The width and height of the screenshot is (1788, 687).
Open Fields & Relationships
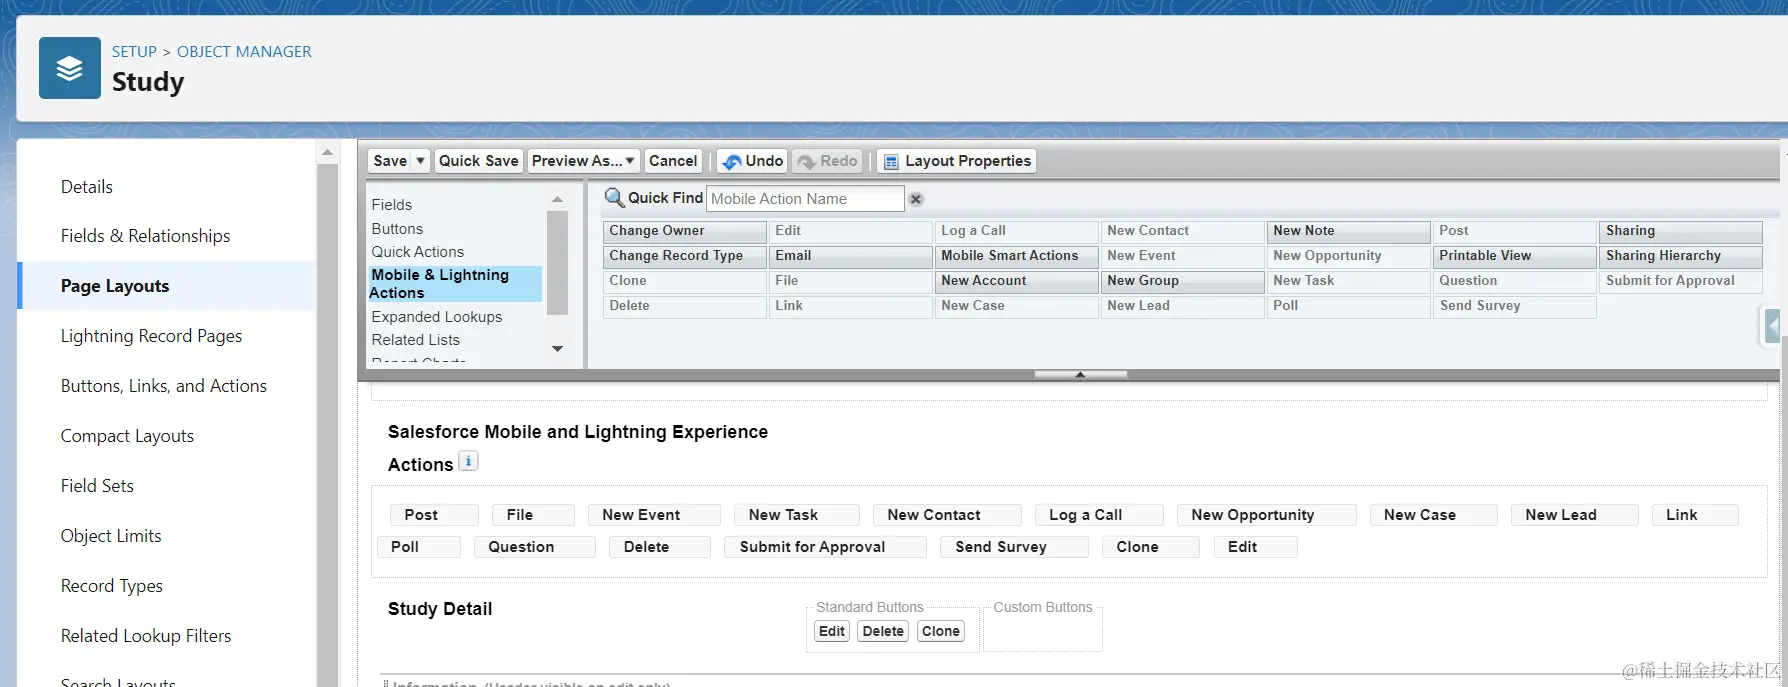point(146,236)
